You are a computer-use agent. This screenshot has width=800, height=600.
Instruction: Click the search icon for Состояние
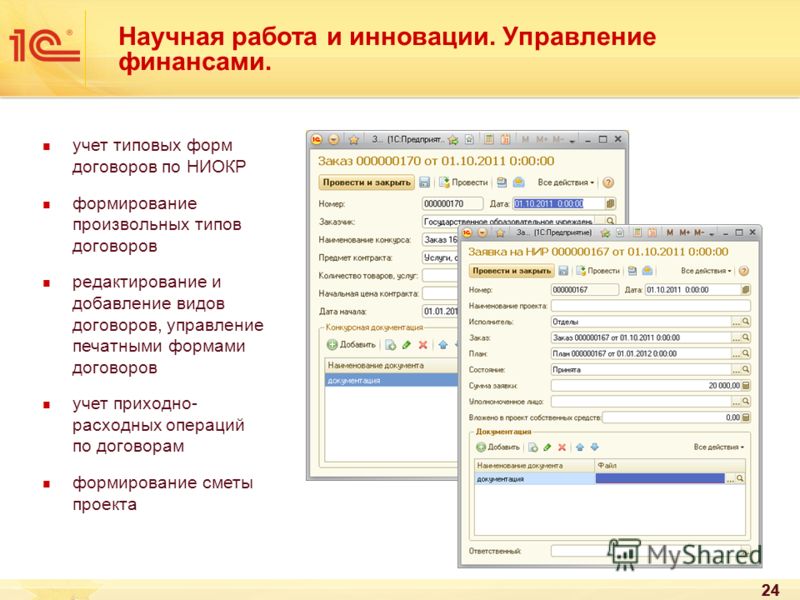click(x=745, y=369)
